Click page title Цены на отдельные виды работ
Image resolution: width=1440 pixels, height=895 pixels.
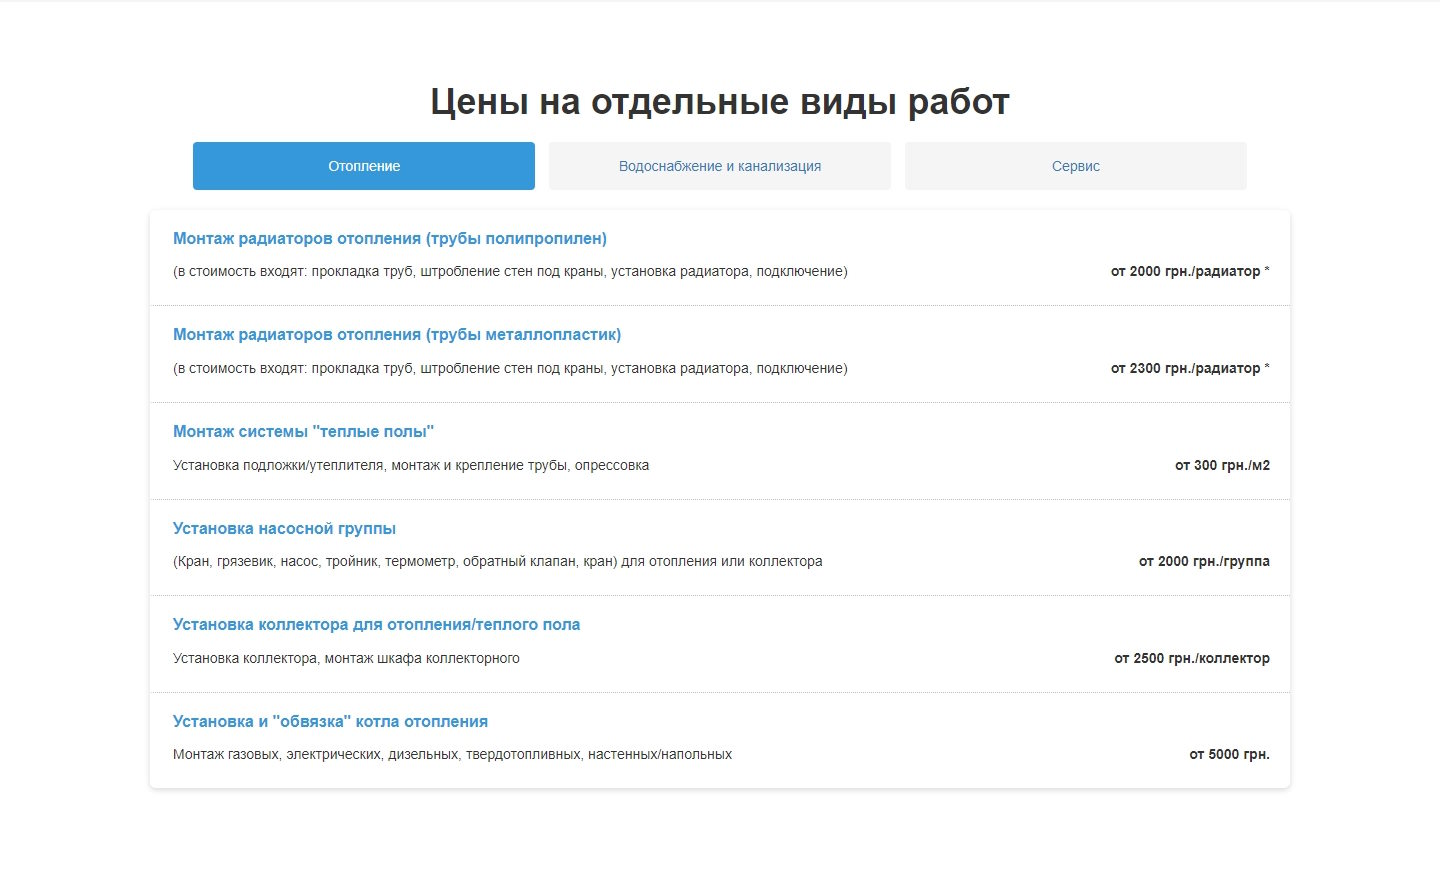[720, 101]
